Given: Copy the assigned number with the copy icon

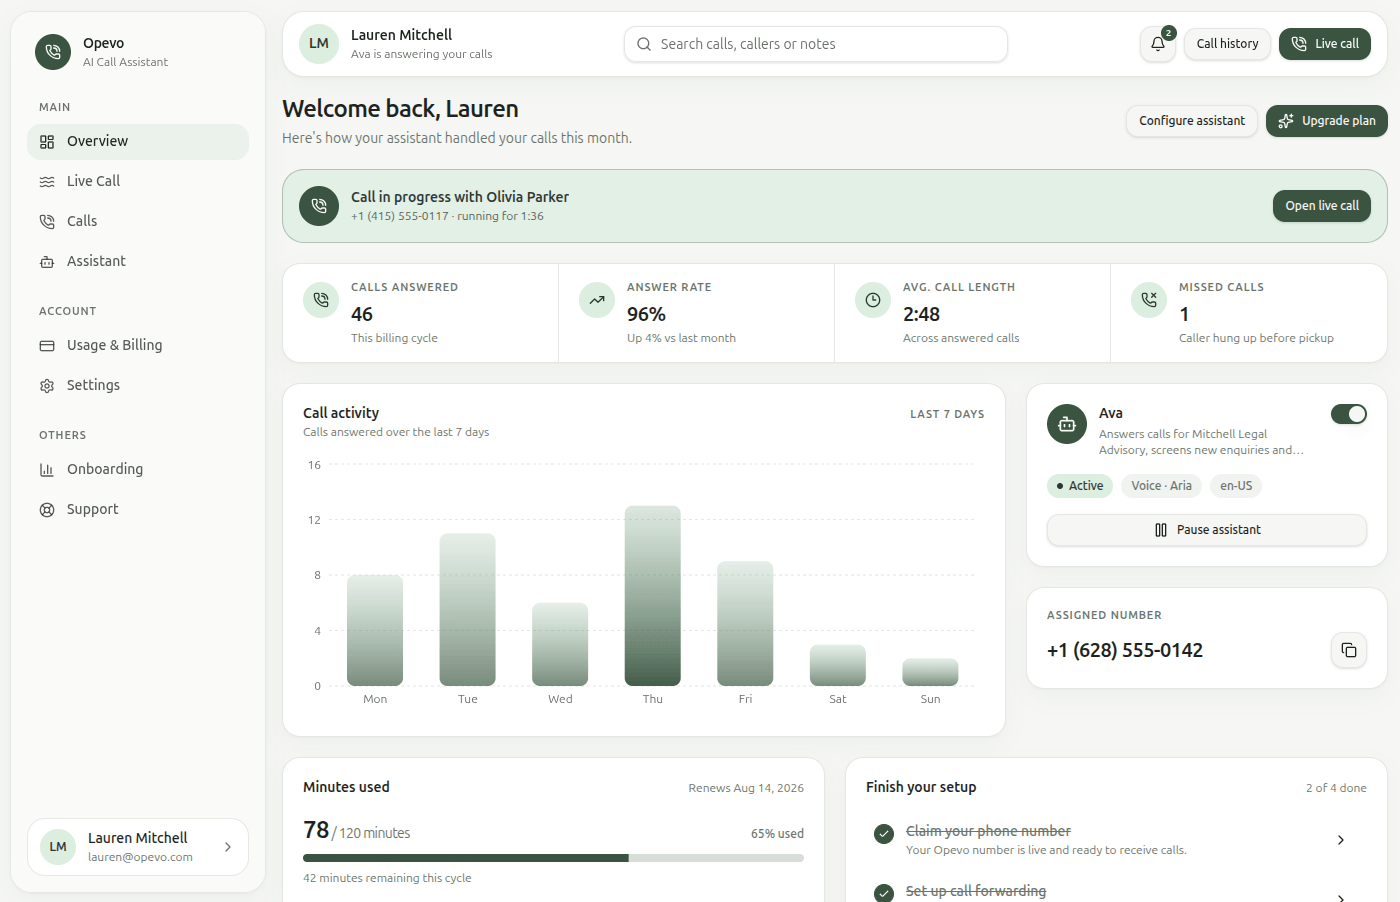Looking at the screenshot, I should [x=1349, y=650].
